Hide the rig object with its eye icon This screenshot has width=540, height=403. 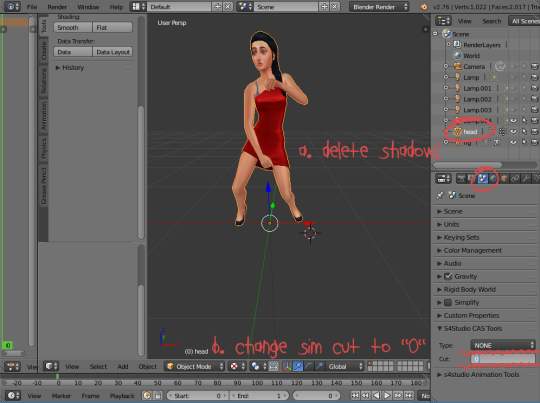click(x=513, y=142)
